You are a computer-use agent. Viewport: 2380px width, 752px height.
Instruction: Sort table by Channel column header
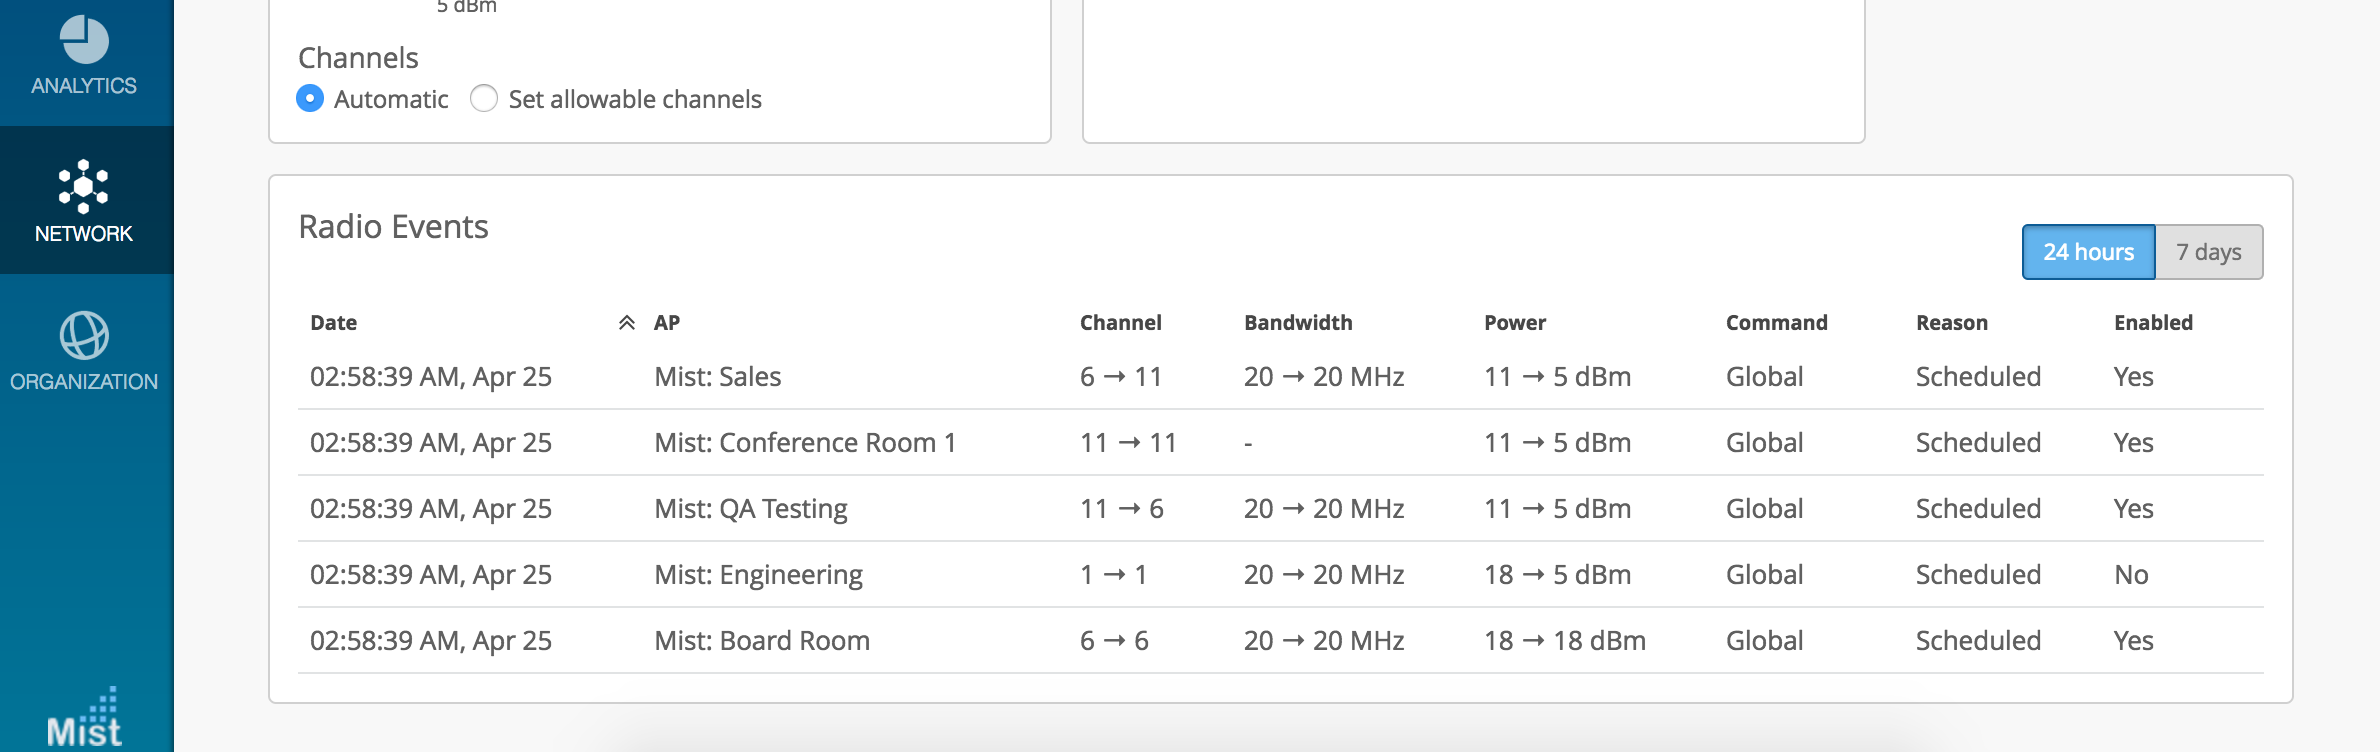[1120, 323]
